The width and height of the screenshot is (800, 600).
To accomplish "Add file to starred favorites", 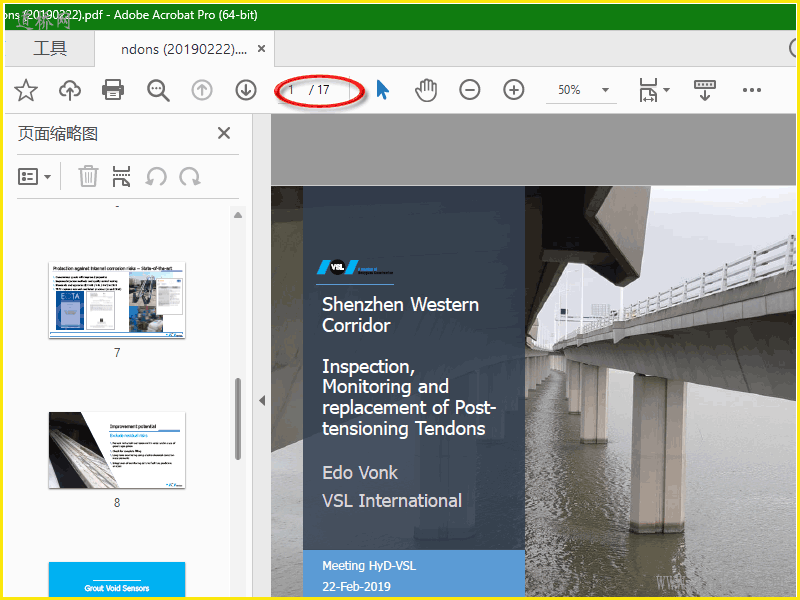I will tap(26, 90).
